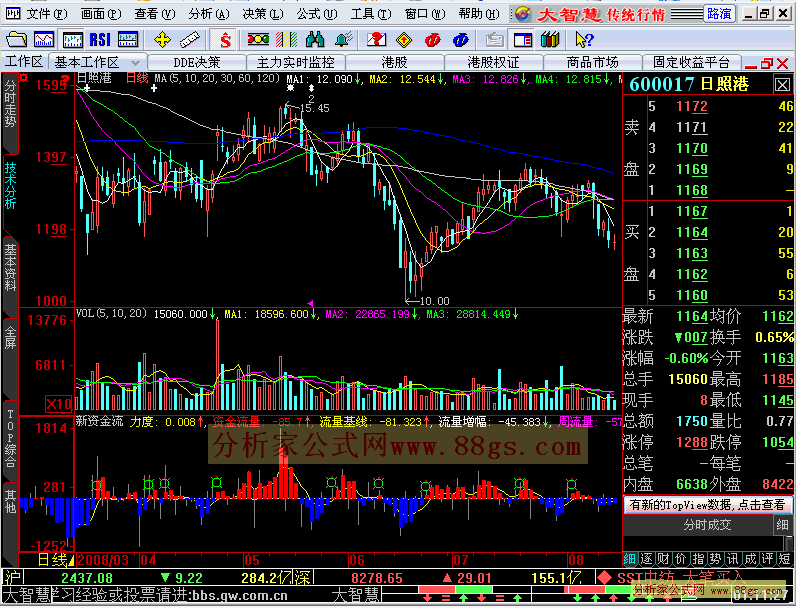Click the red restore icon on workspace tabs

coord(767,63)
